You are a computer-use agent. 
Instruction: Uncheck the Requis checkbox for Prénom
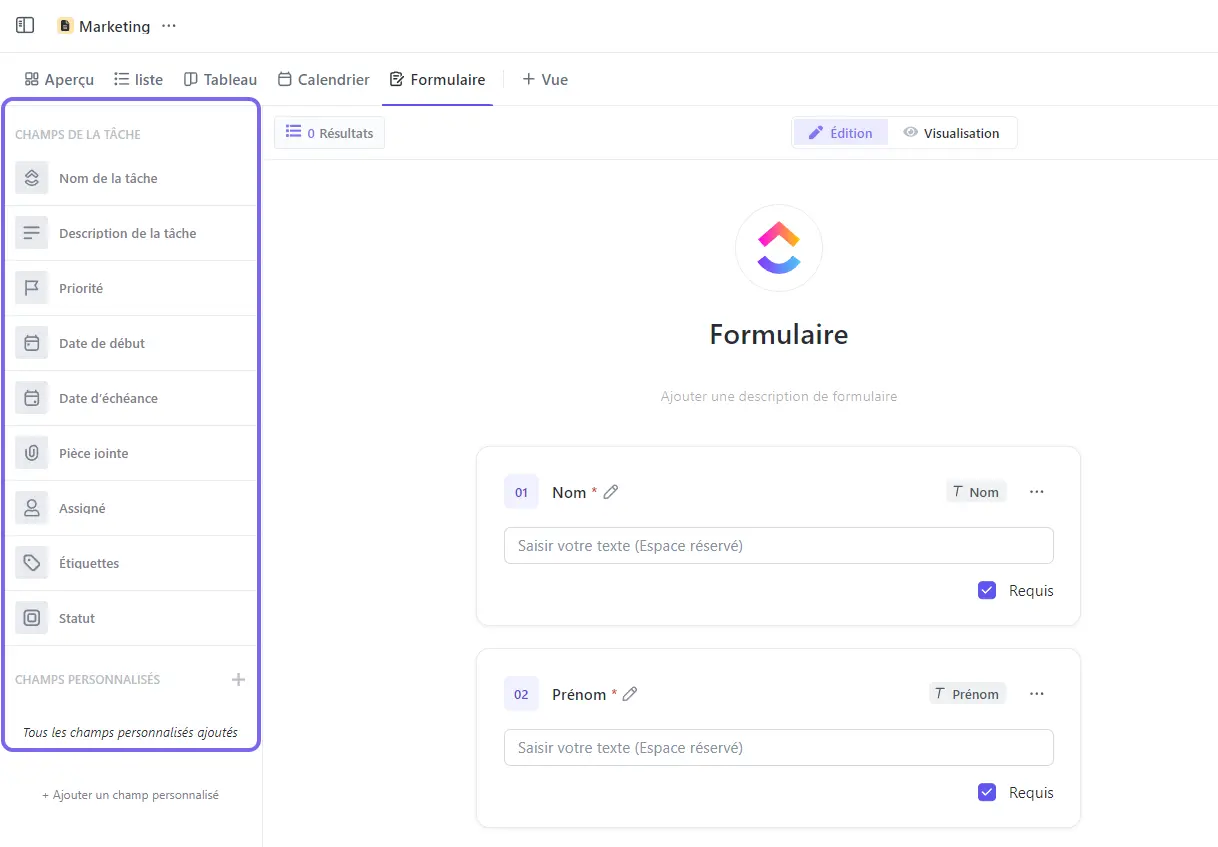pyautogui.click(x=987, y=792)
